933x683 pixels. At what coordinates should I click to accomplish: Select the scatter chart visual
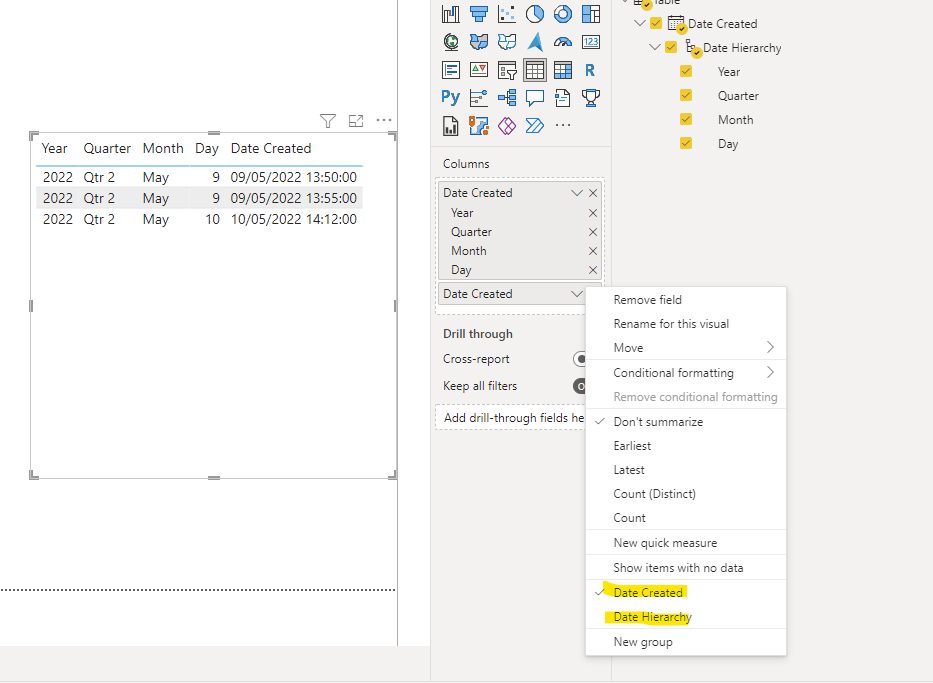pyautogui.click(x=506, y=14)
